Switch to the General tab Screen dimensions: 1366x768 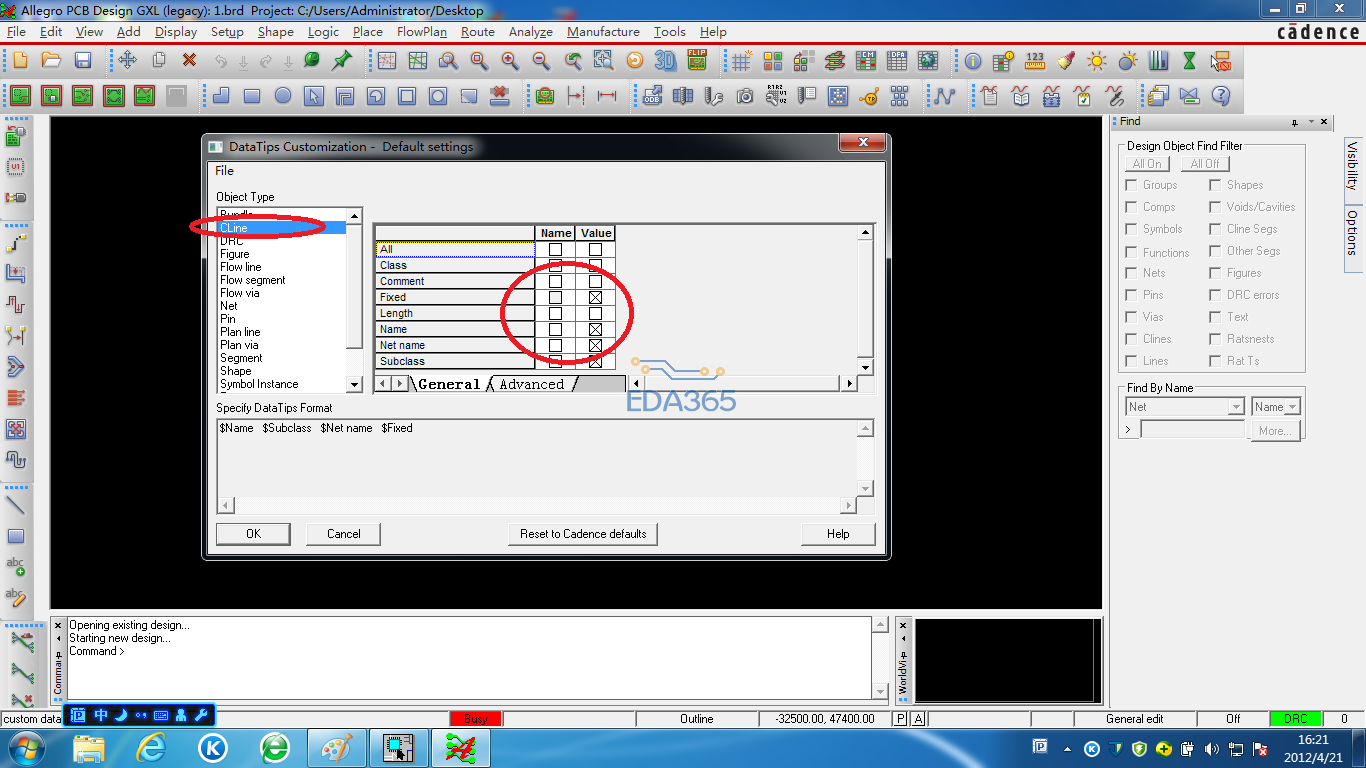click(449, 384)
